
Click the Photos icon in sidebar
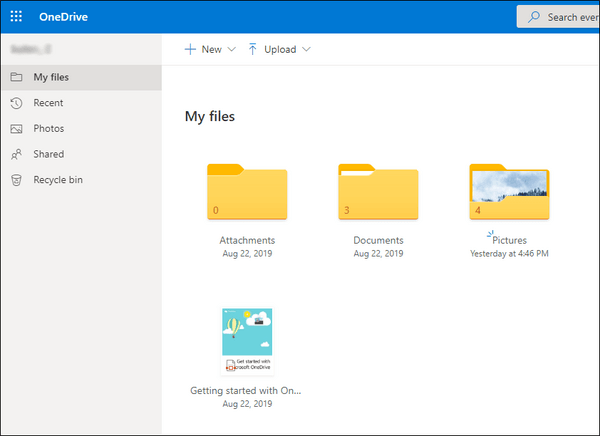(15, 129)
